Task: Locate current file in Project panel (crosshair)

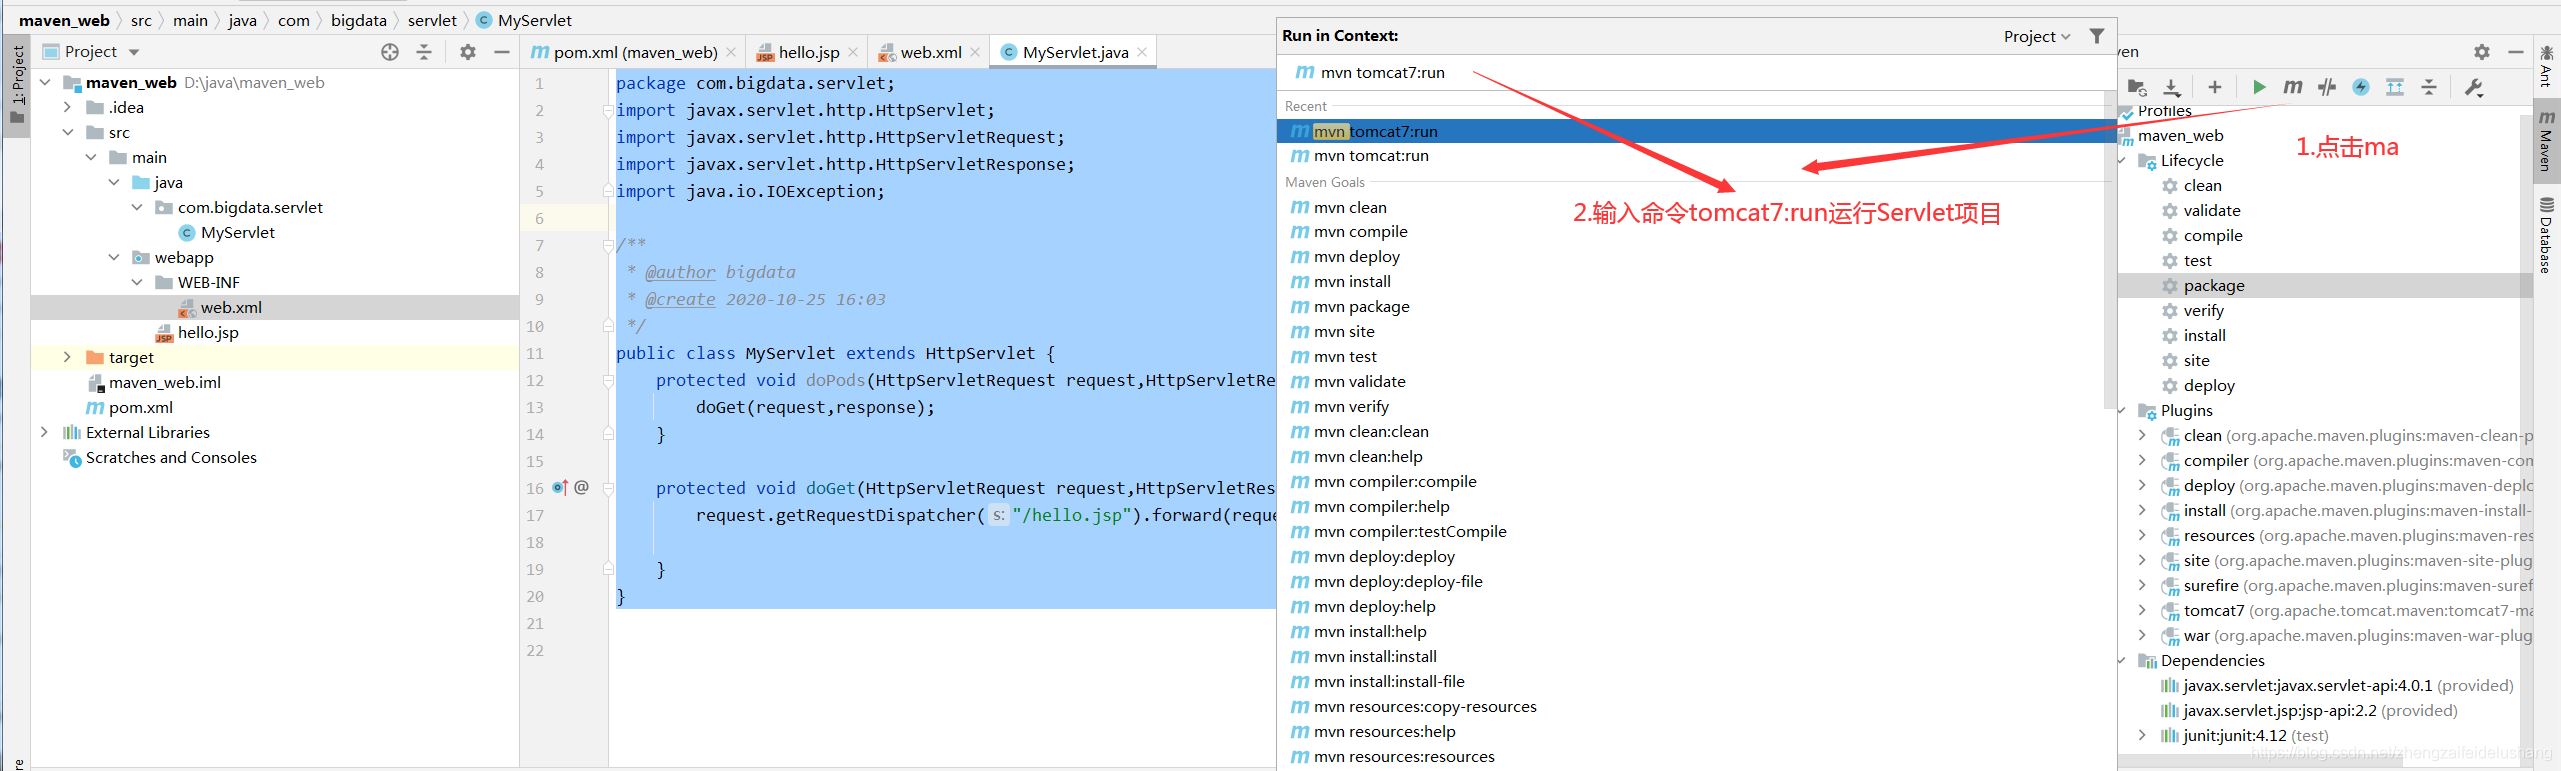Action: 390,52
